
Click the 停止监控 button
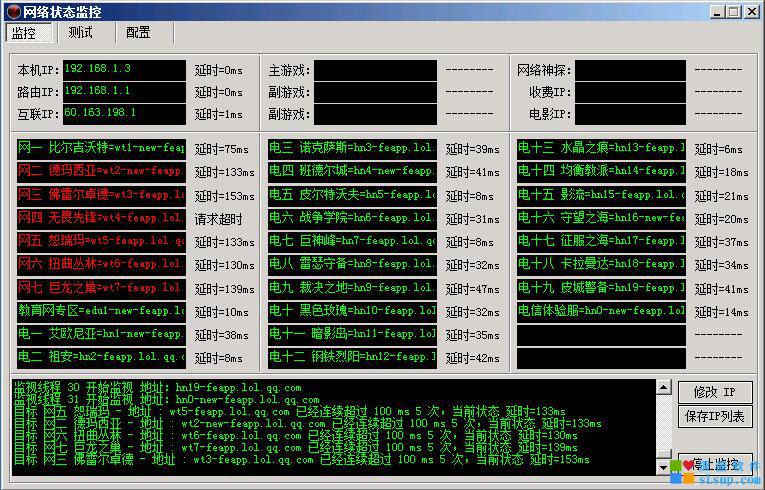click(714, 464)
